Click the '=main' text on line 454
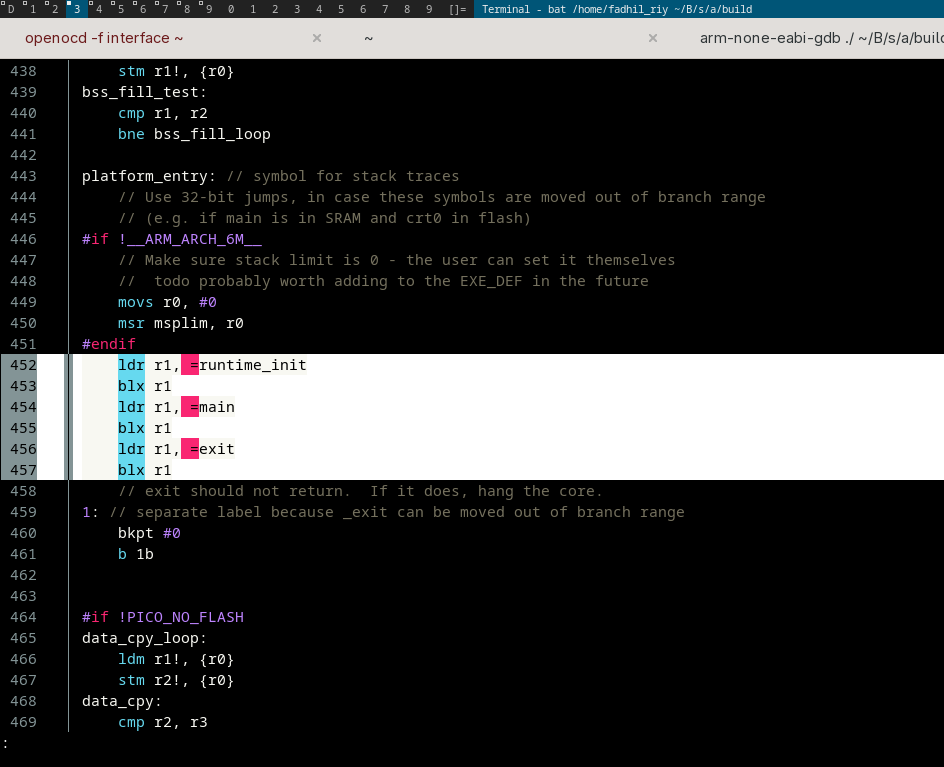Screen dimensions: 944x767 click(212, 407)
